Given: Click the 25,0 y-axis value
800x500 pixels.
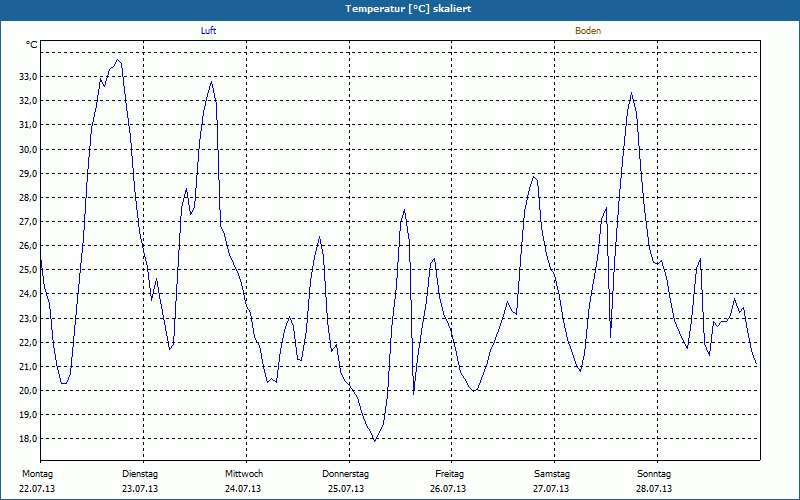Looking at the screenshot, I should (x=29, y=270).
